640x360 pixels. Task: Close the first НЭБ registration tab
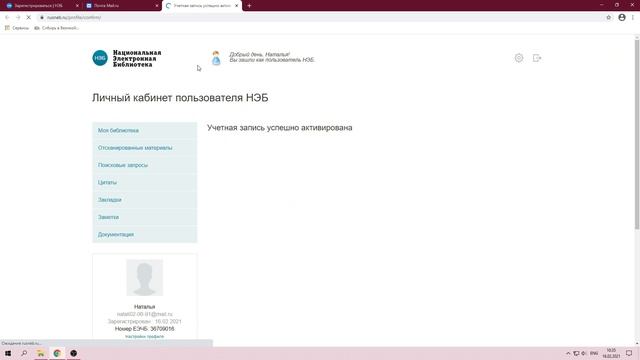click(77, 6)
